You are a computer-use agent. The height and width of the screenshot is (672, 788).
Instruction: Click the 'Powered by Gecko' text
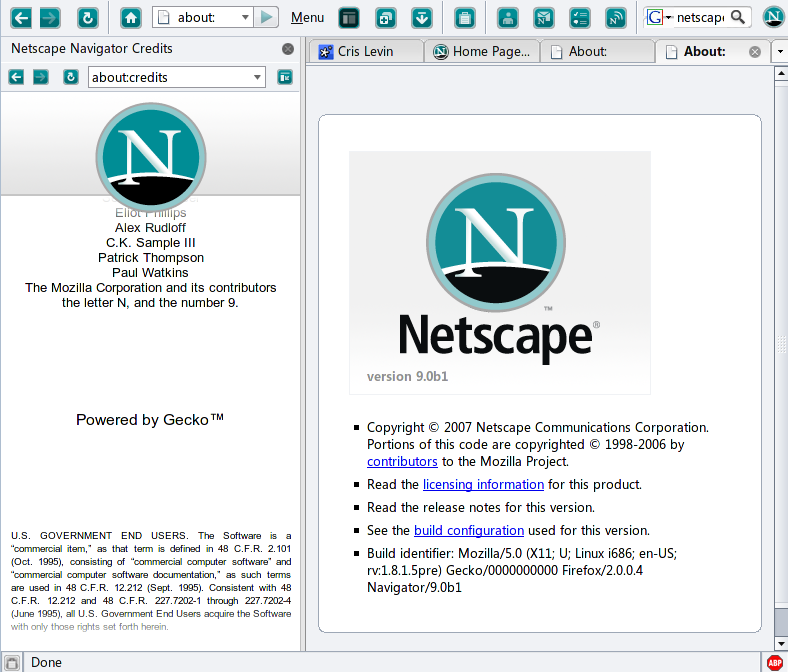150,419
